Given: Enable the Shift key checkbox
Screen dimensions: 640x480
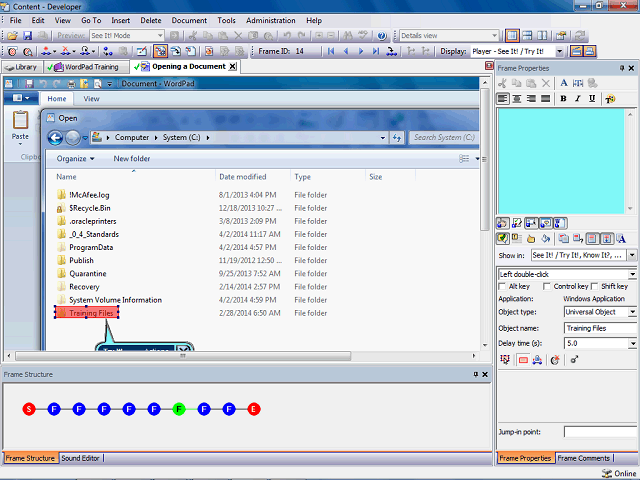Looking at the screenshot, I should click(595, 287).
